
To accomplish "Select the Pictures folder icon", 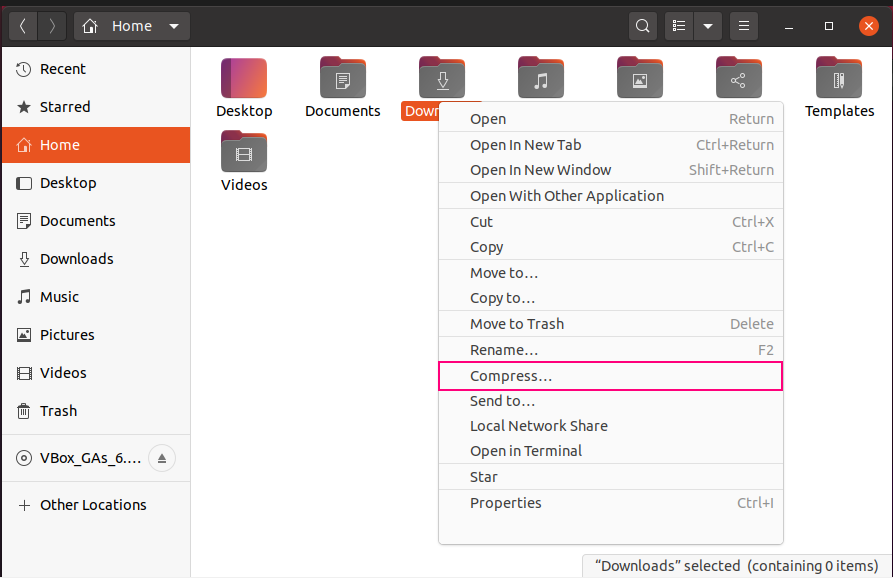I will 640,78.
